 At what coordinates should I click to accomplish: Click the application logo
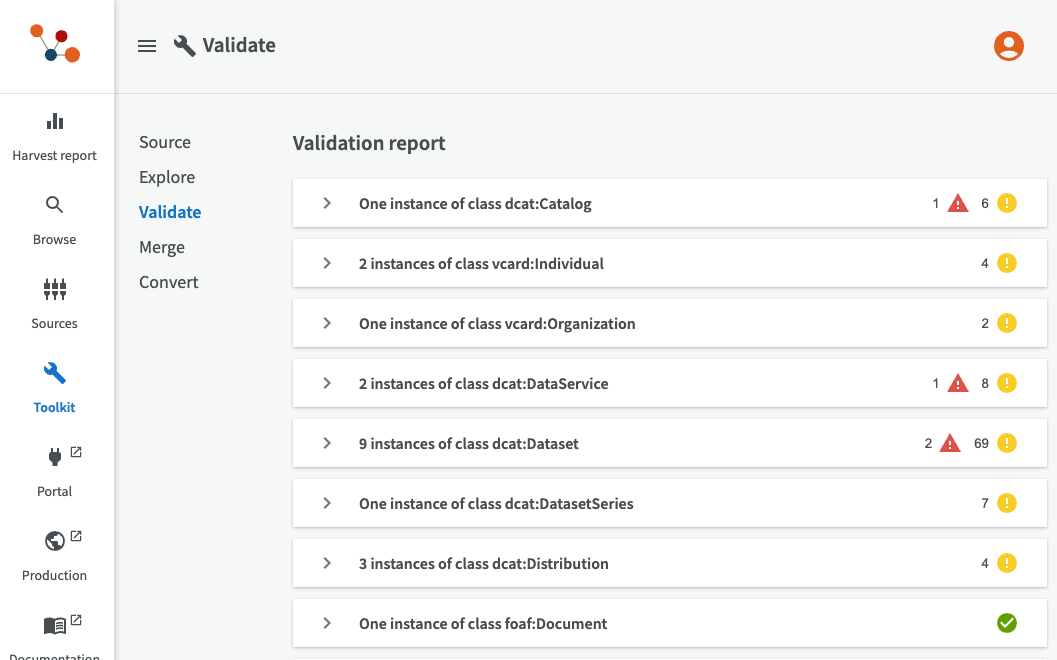point(55,45)
